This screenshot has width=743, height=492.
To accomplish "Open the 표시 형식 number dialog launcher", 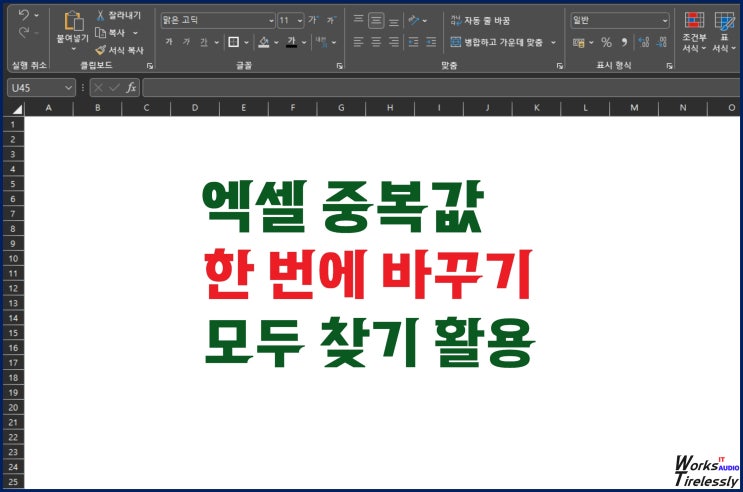I will (669, 66).
